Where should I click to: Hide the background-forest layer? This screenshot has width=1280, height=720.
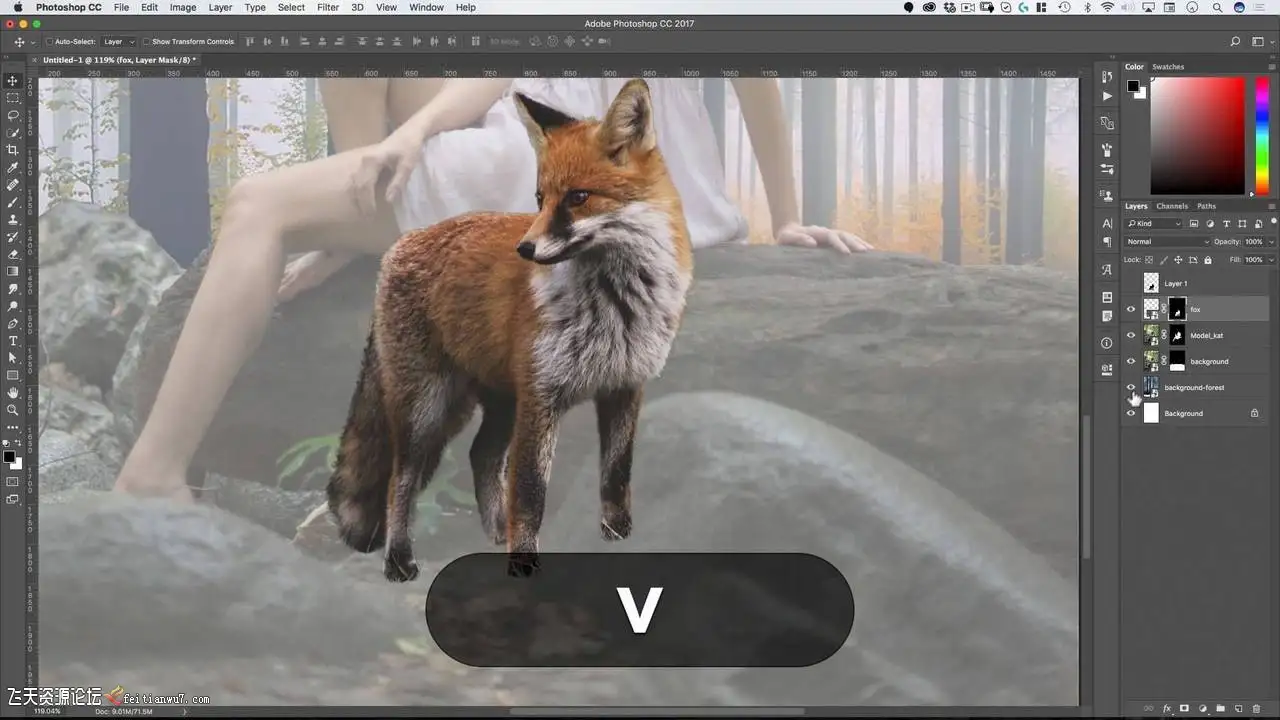[x=1131, y=388]
